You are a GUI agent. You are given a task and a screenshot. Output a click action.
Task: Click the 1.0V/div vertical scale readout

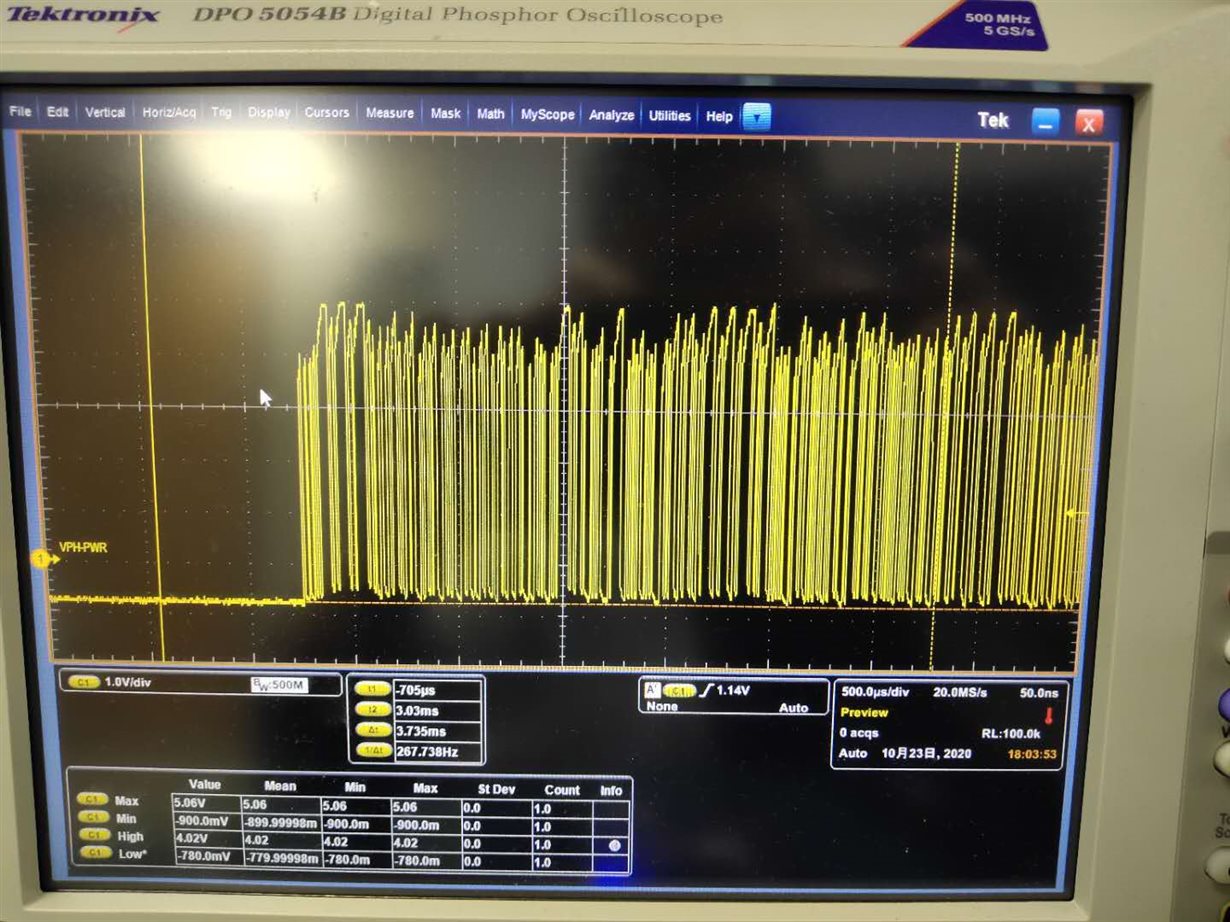tap(127, 682)
